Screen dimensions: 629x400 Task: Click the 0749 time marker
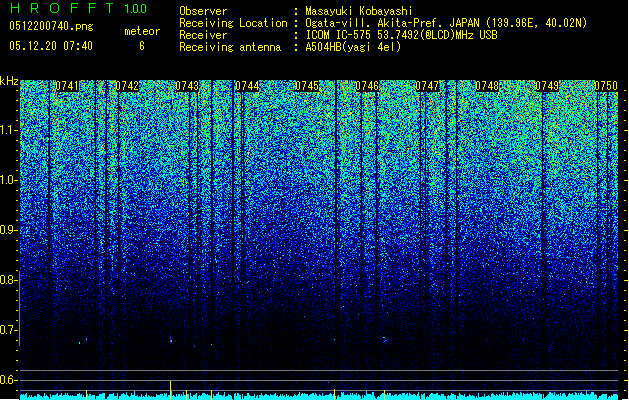pyautogui.click(x=547, y=86)
